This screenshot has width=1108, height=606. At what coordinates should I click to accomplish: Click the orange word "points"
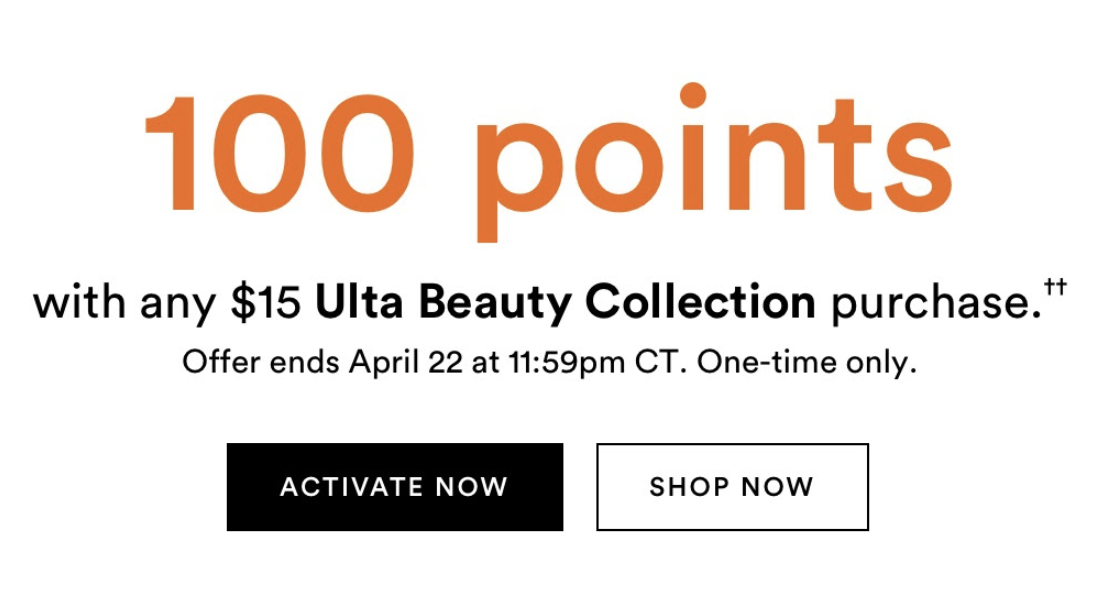(x=714, y=162)
